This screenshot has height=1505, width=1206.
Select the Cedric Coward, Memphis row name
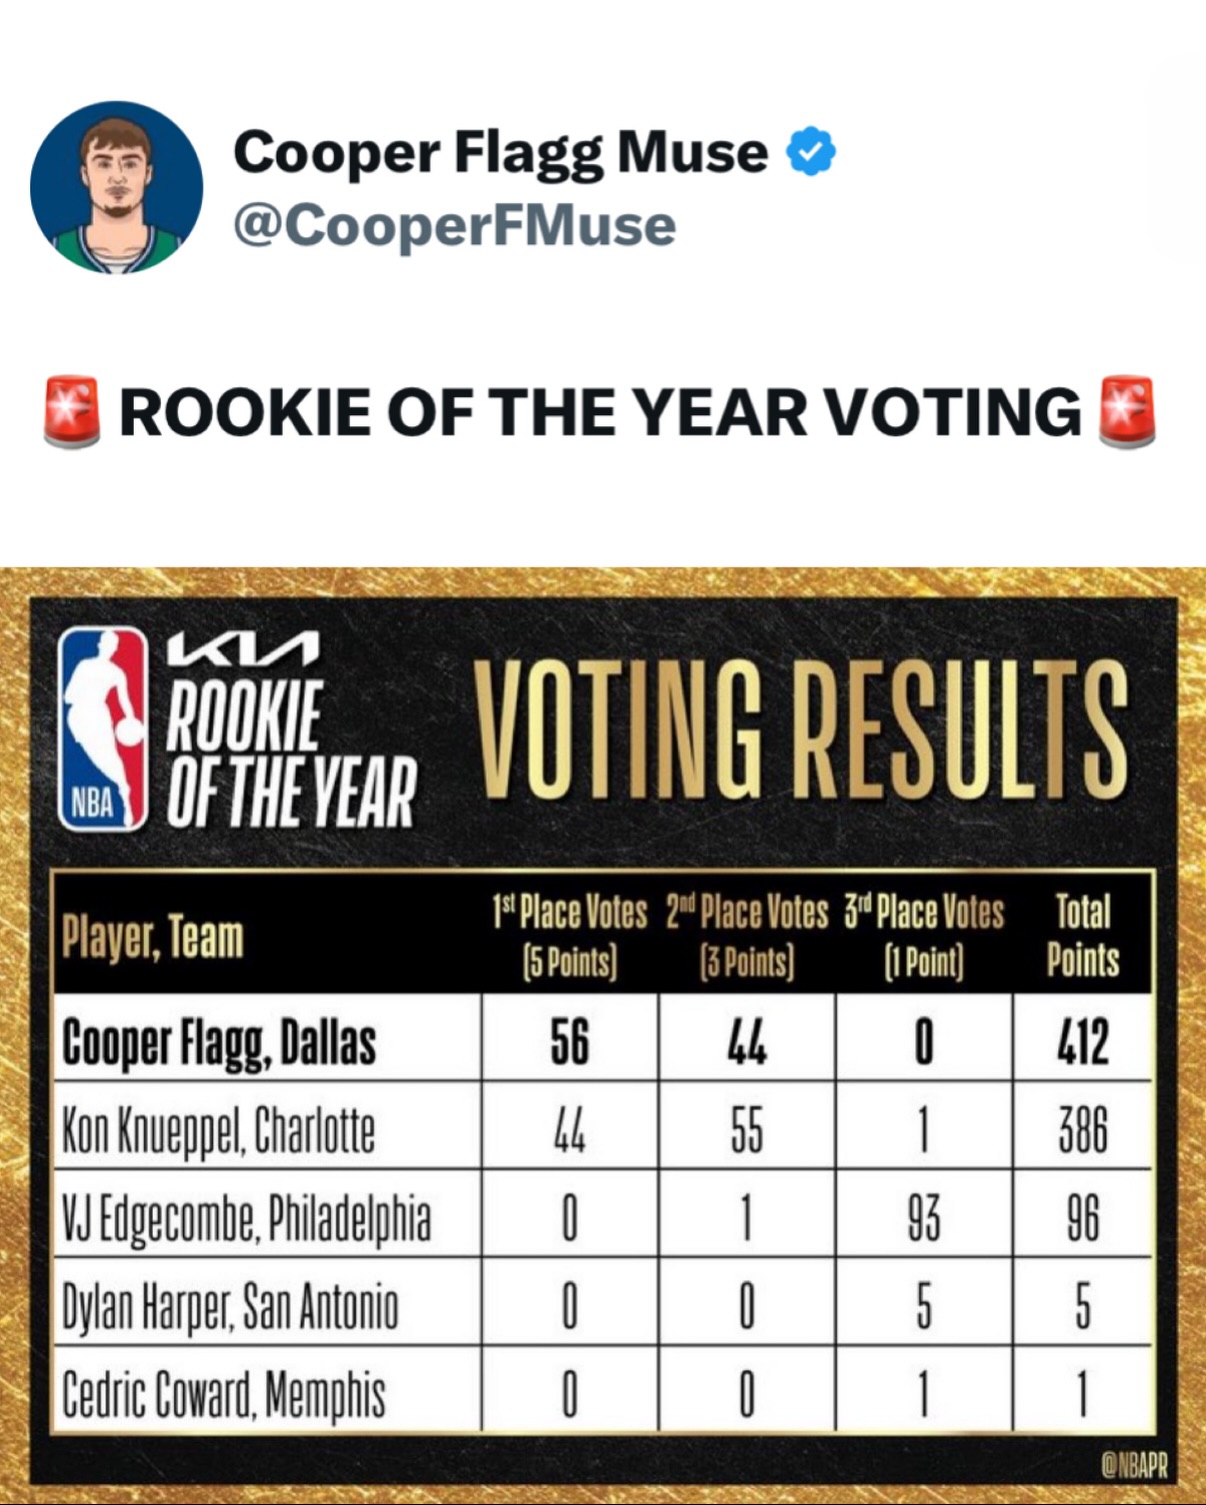pos(224,1394)
